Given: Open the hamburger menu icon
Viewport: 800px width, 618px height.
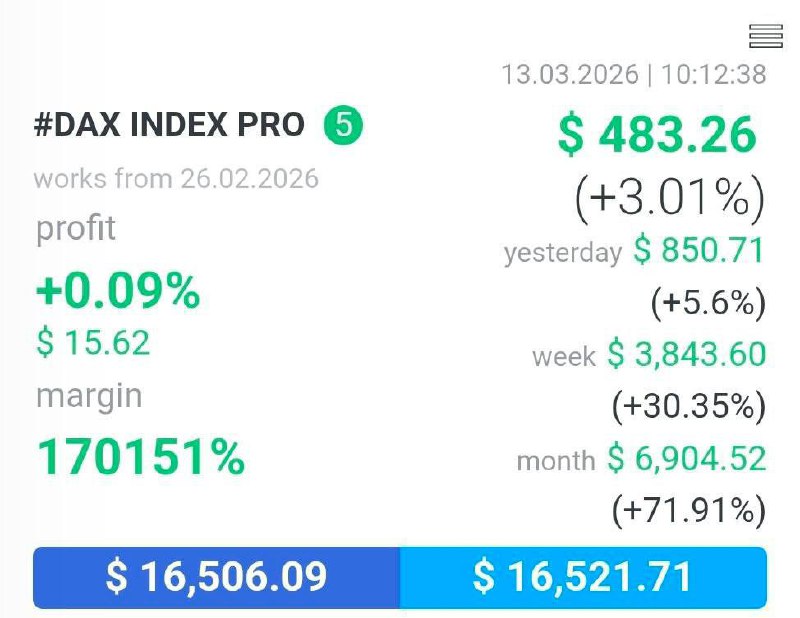Looking at the screenshot, I should pyautogui.click(x=765, y=37).
